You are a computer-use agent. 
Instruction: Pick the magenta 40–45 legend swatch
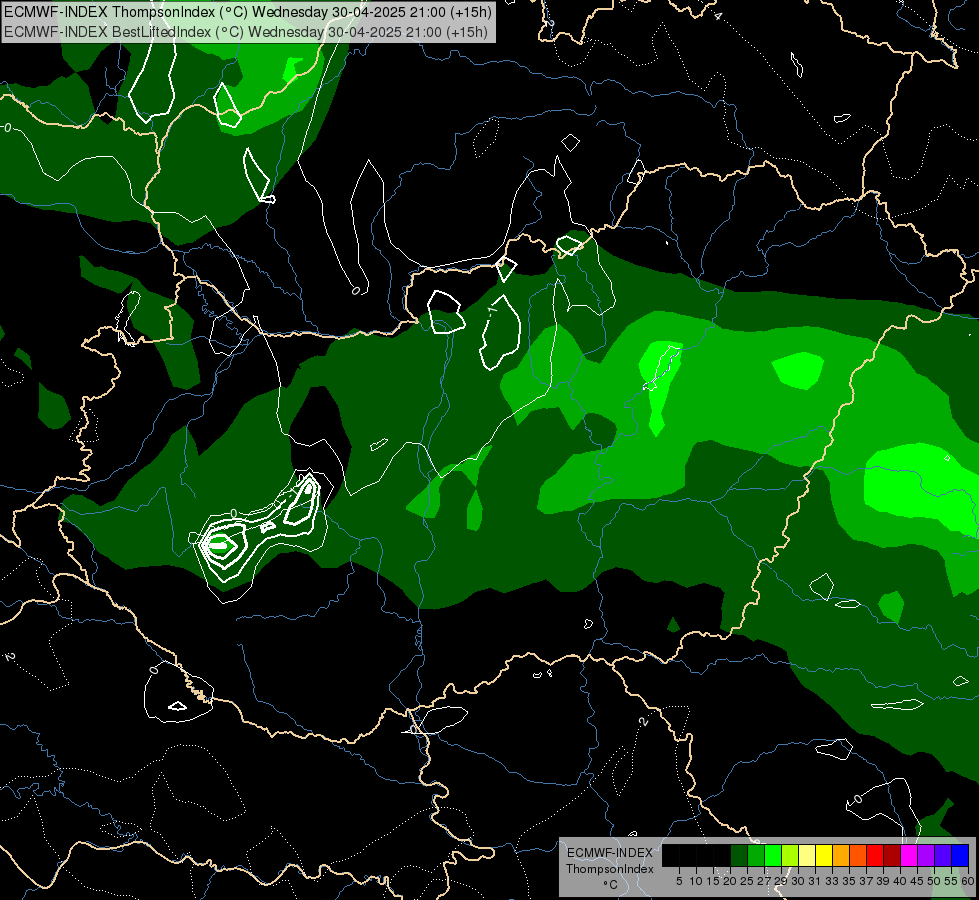coord(909,855)
